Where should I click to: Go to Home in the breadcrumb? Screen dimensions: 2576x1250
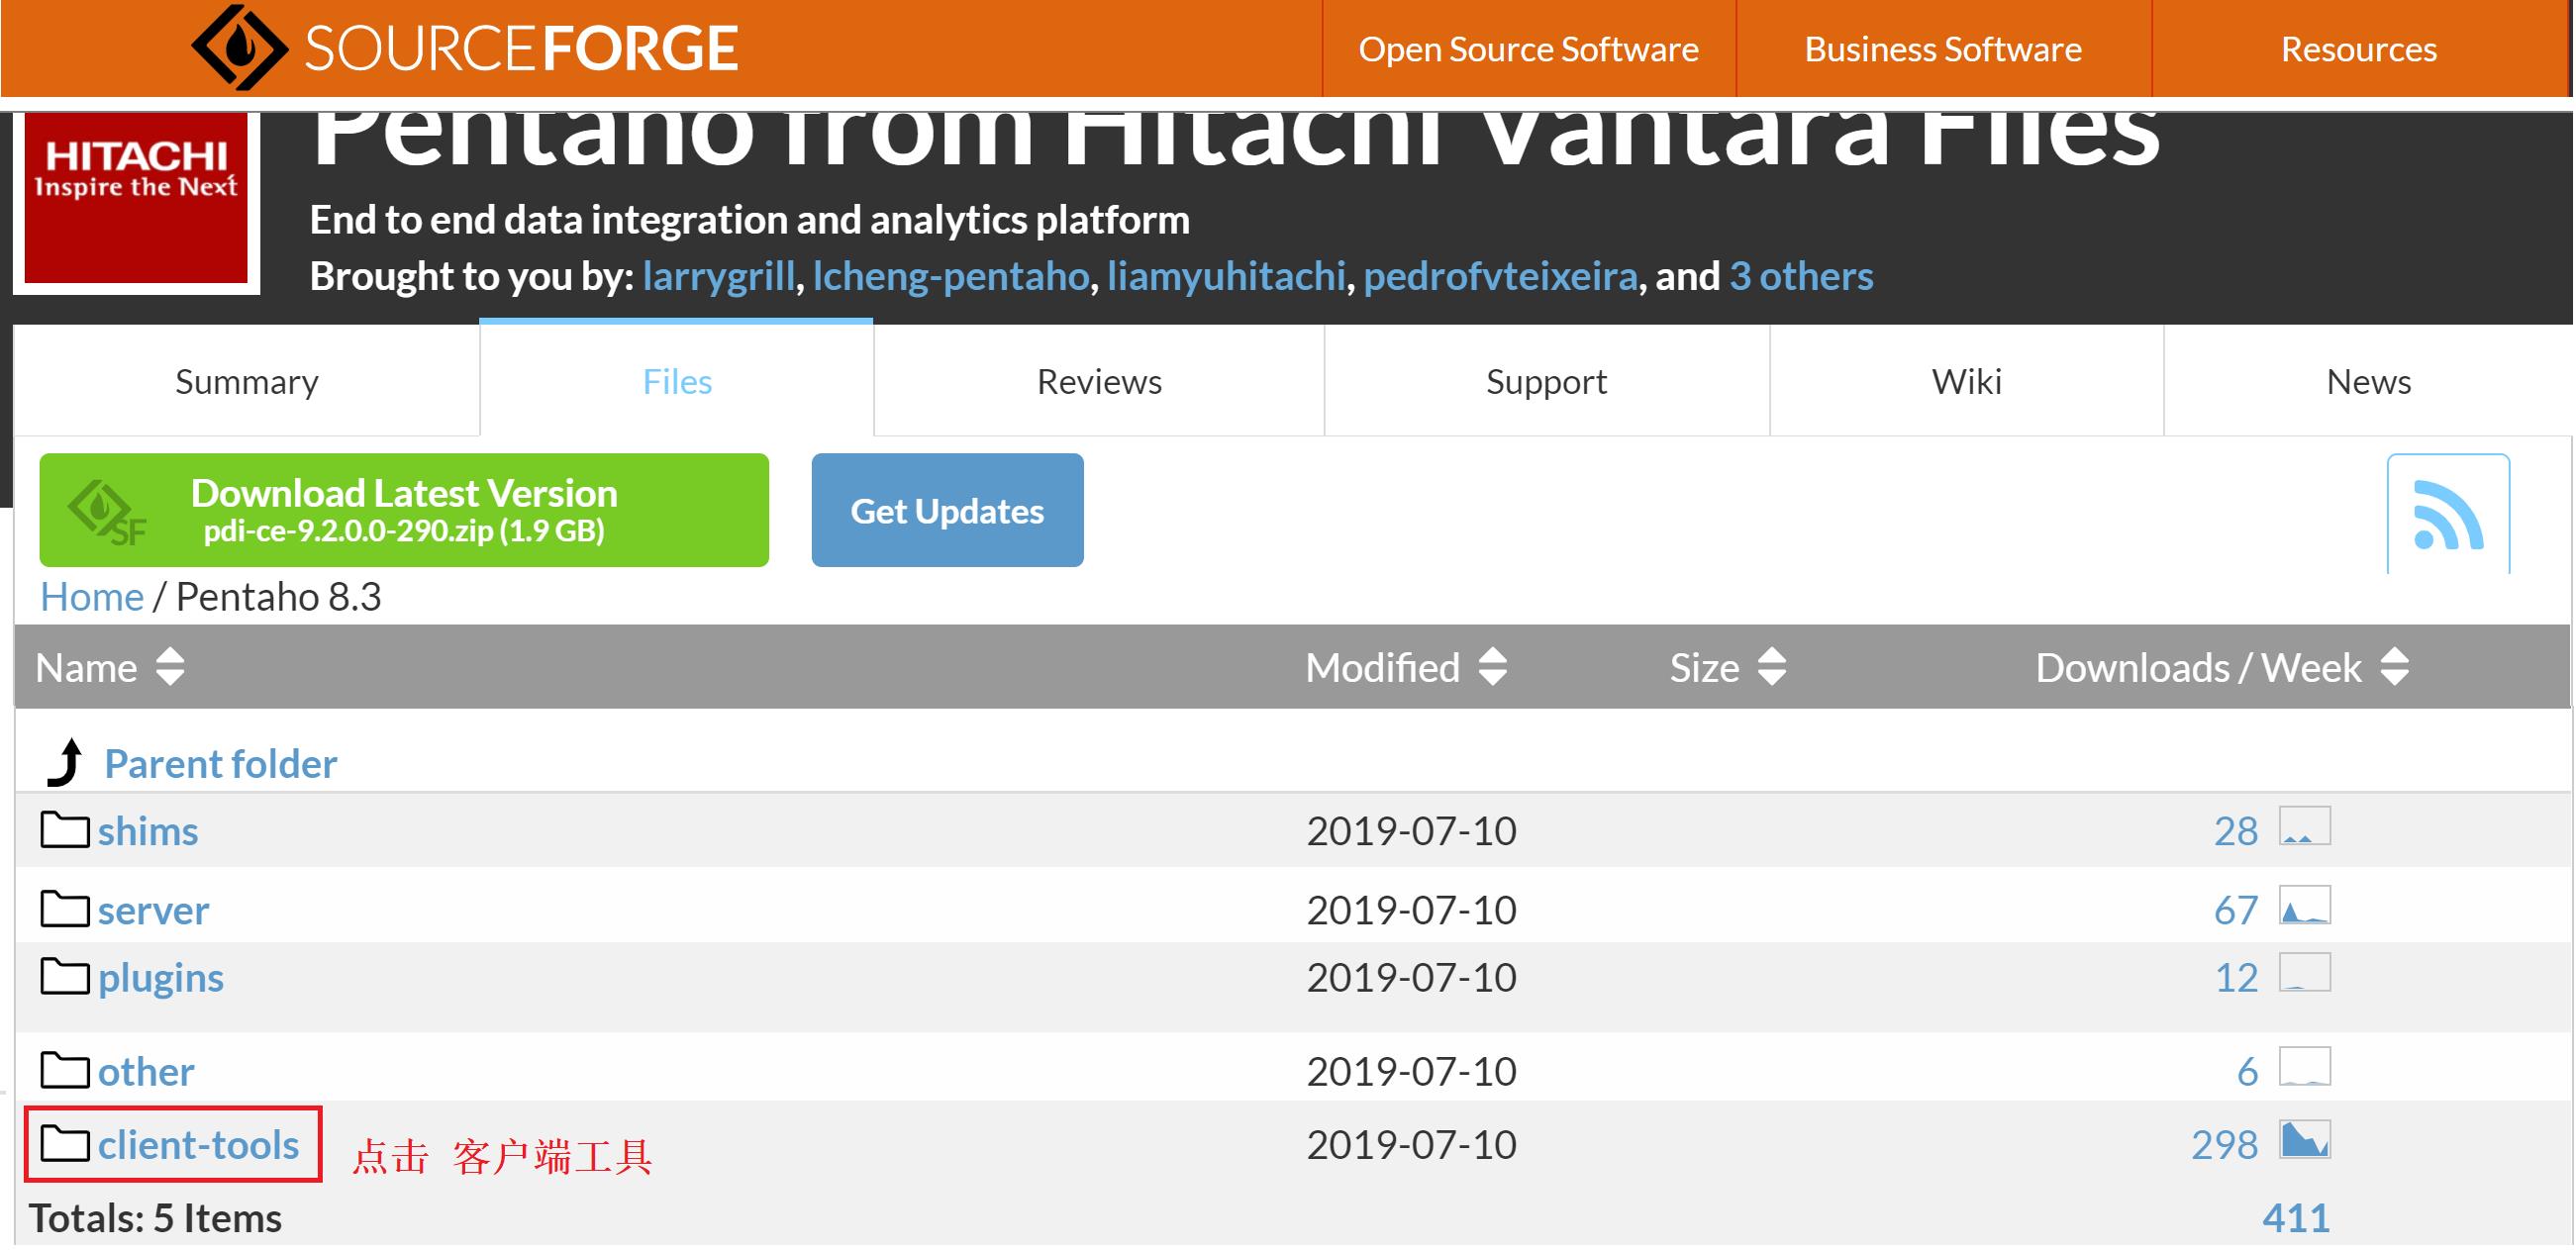coord(92,597)
